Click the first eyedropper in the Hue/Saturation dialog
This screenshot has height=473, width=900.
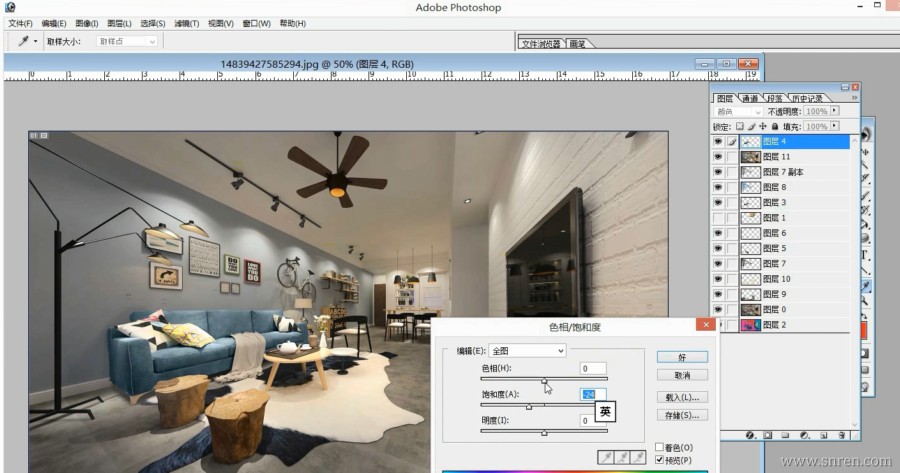[x=606, y=457]
